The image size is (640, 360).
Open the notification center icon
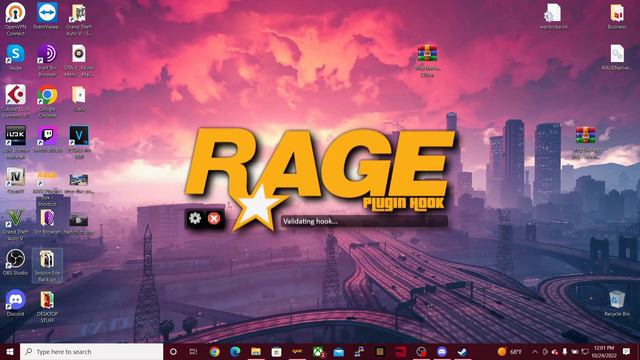click(x=626, y=351)
